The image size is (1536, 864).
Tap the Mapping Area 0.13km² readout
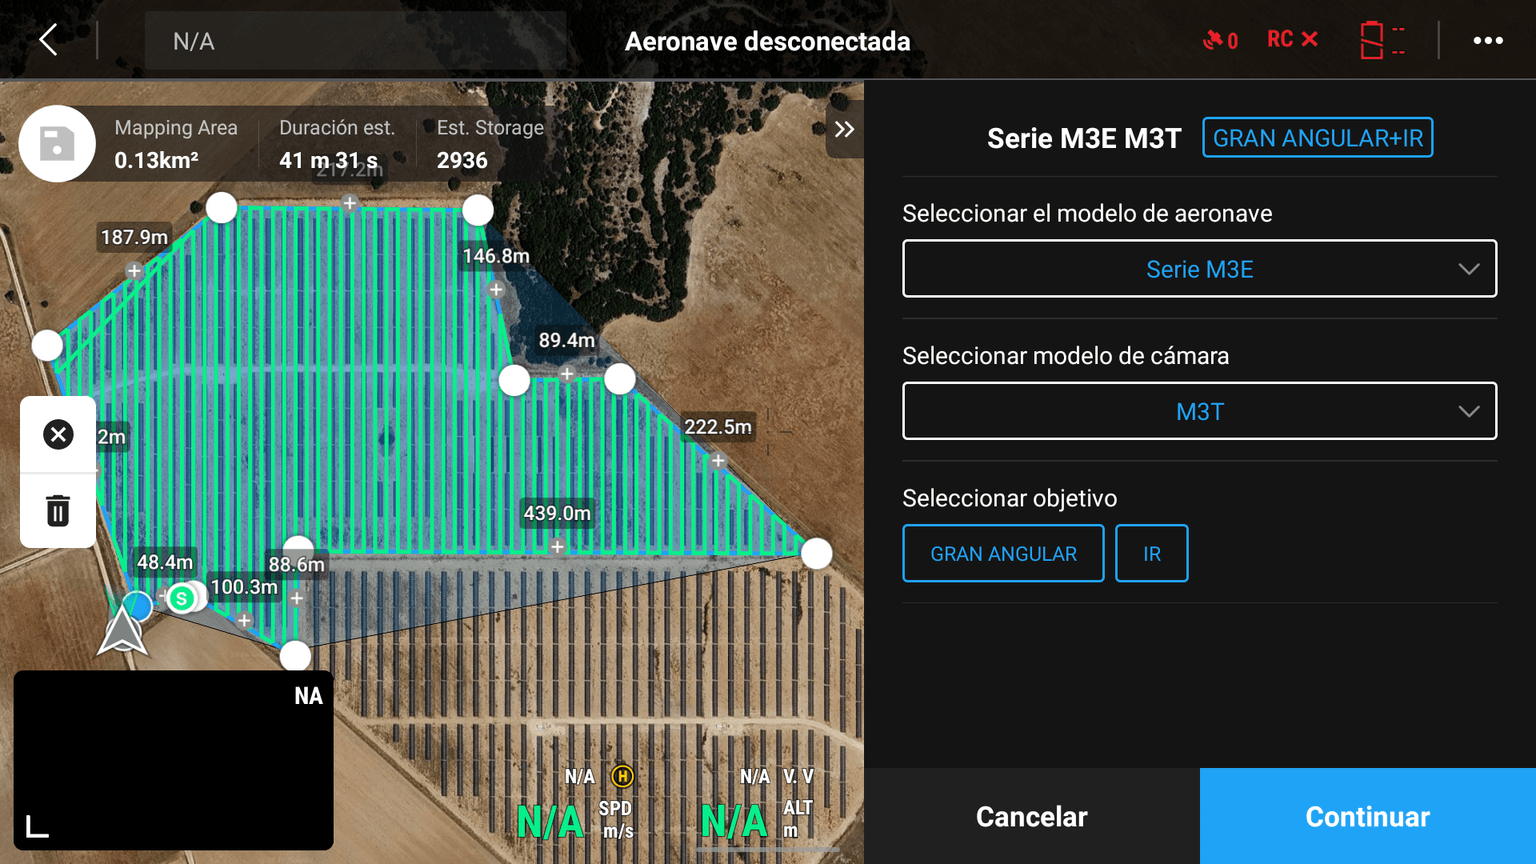(176, 144)
